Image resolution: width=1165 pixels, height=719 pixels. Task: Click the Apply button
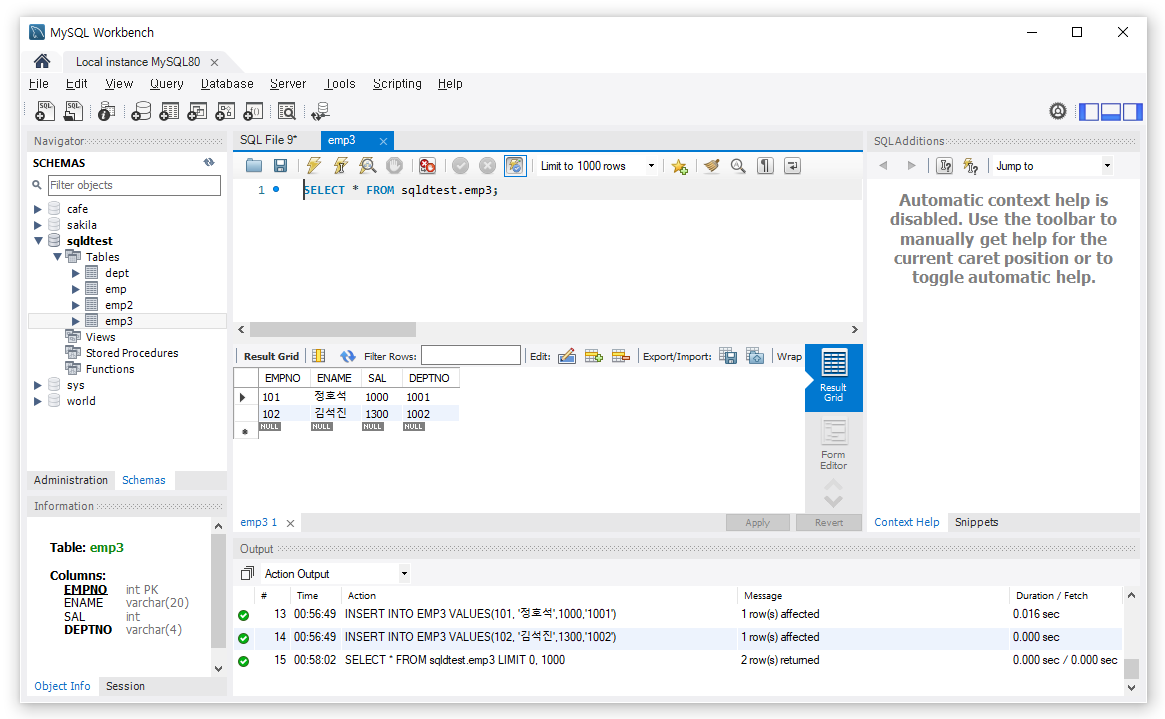tap(758, 522)
